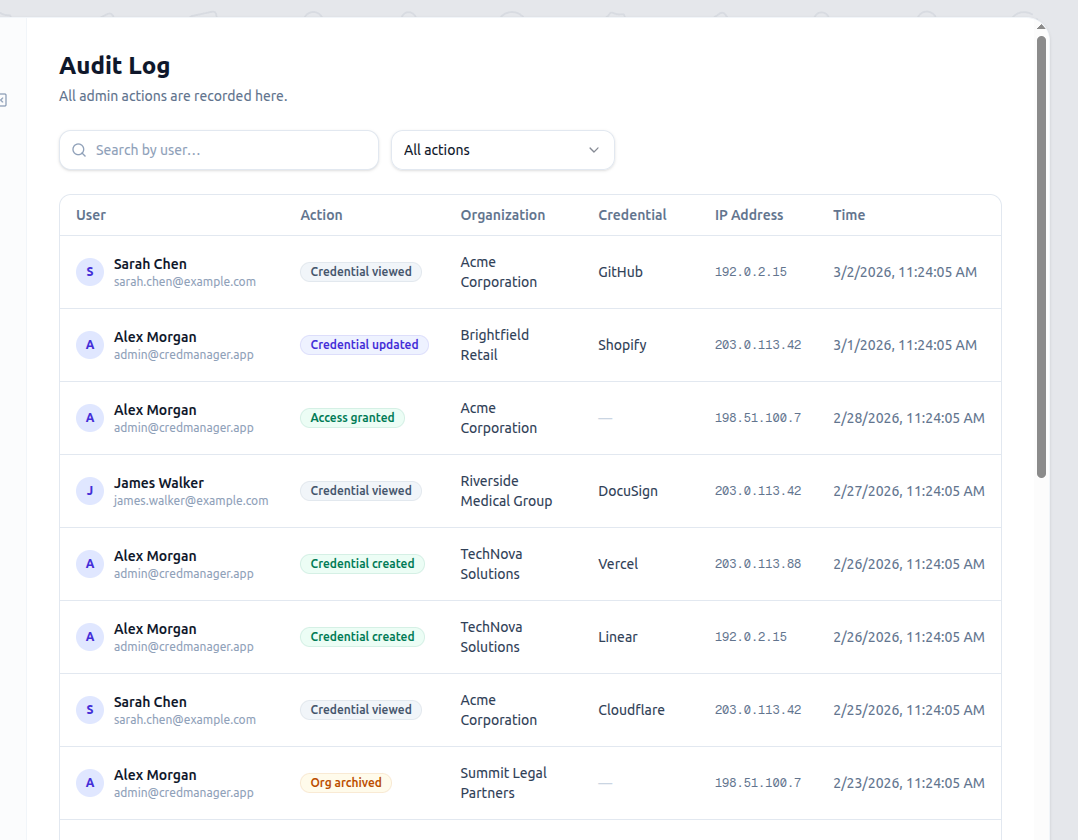
Task: Click the magnifier icon in the search box
Action: pos(79,150)
